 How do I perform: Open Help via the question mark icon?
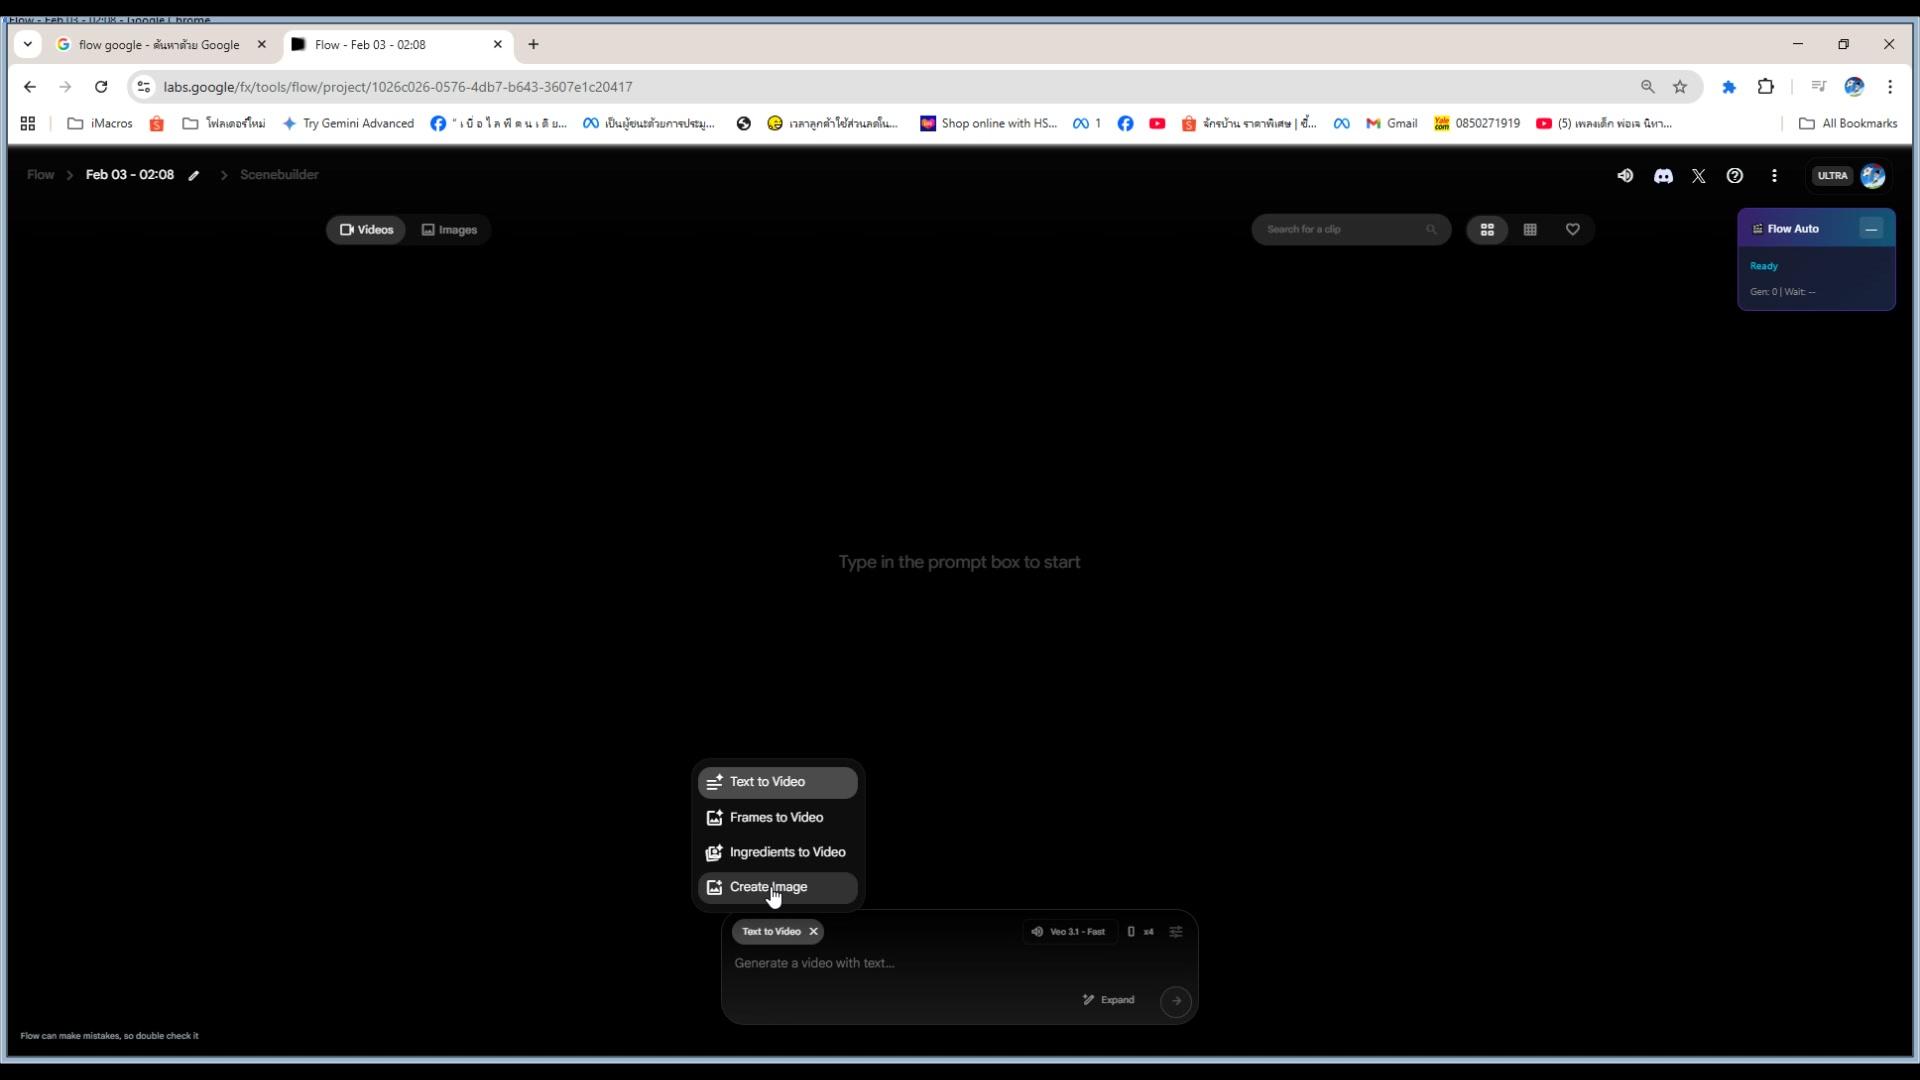click(x=1735, y=175)
